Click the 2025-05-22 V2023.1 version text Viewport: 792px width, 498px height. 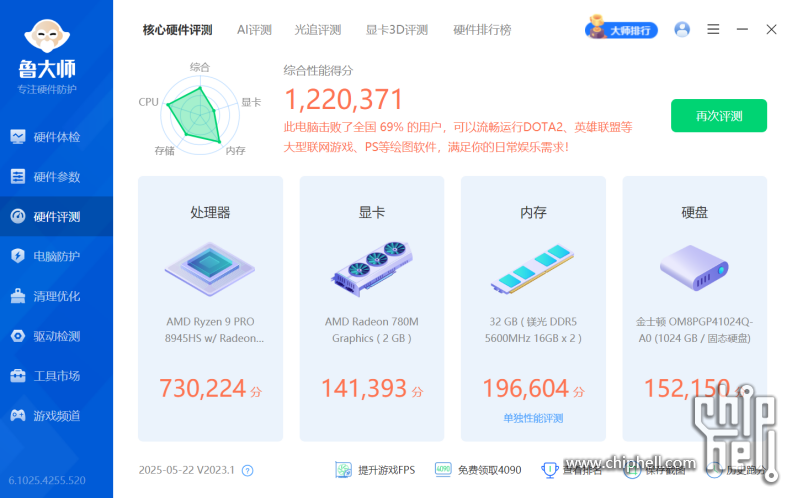[187, 470]
